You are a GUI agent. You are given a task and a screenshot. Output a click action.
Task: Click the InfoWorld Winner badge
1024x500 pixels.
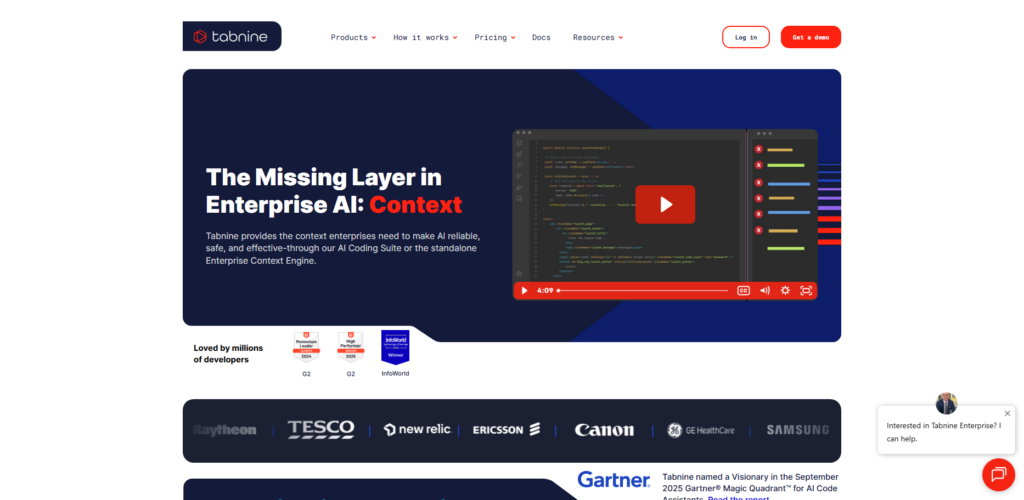pos(395,348)
